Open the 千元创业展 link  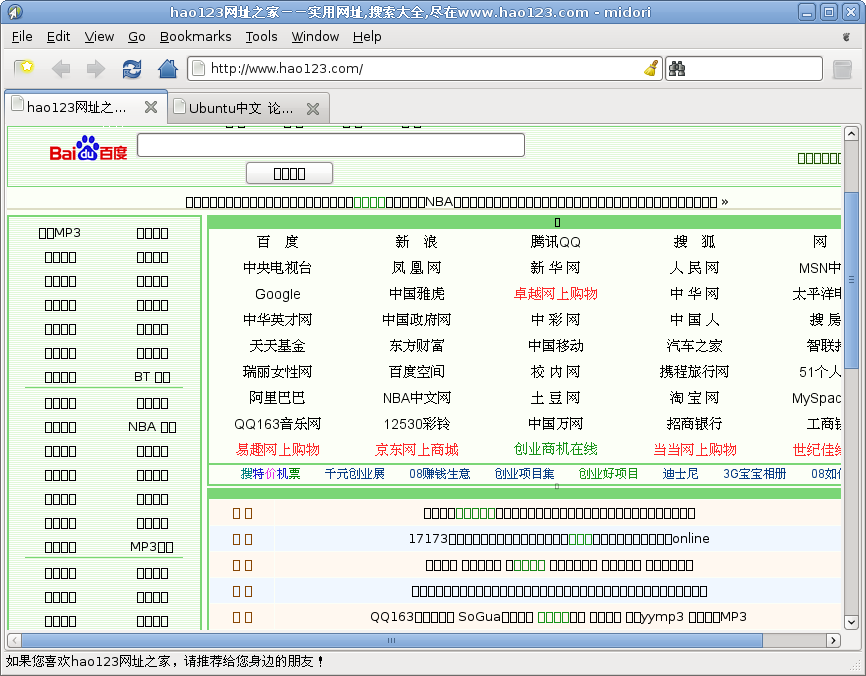pos(354,474)
